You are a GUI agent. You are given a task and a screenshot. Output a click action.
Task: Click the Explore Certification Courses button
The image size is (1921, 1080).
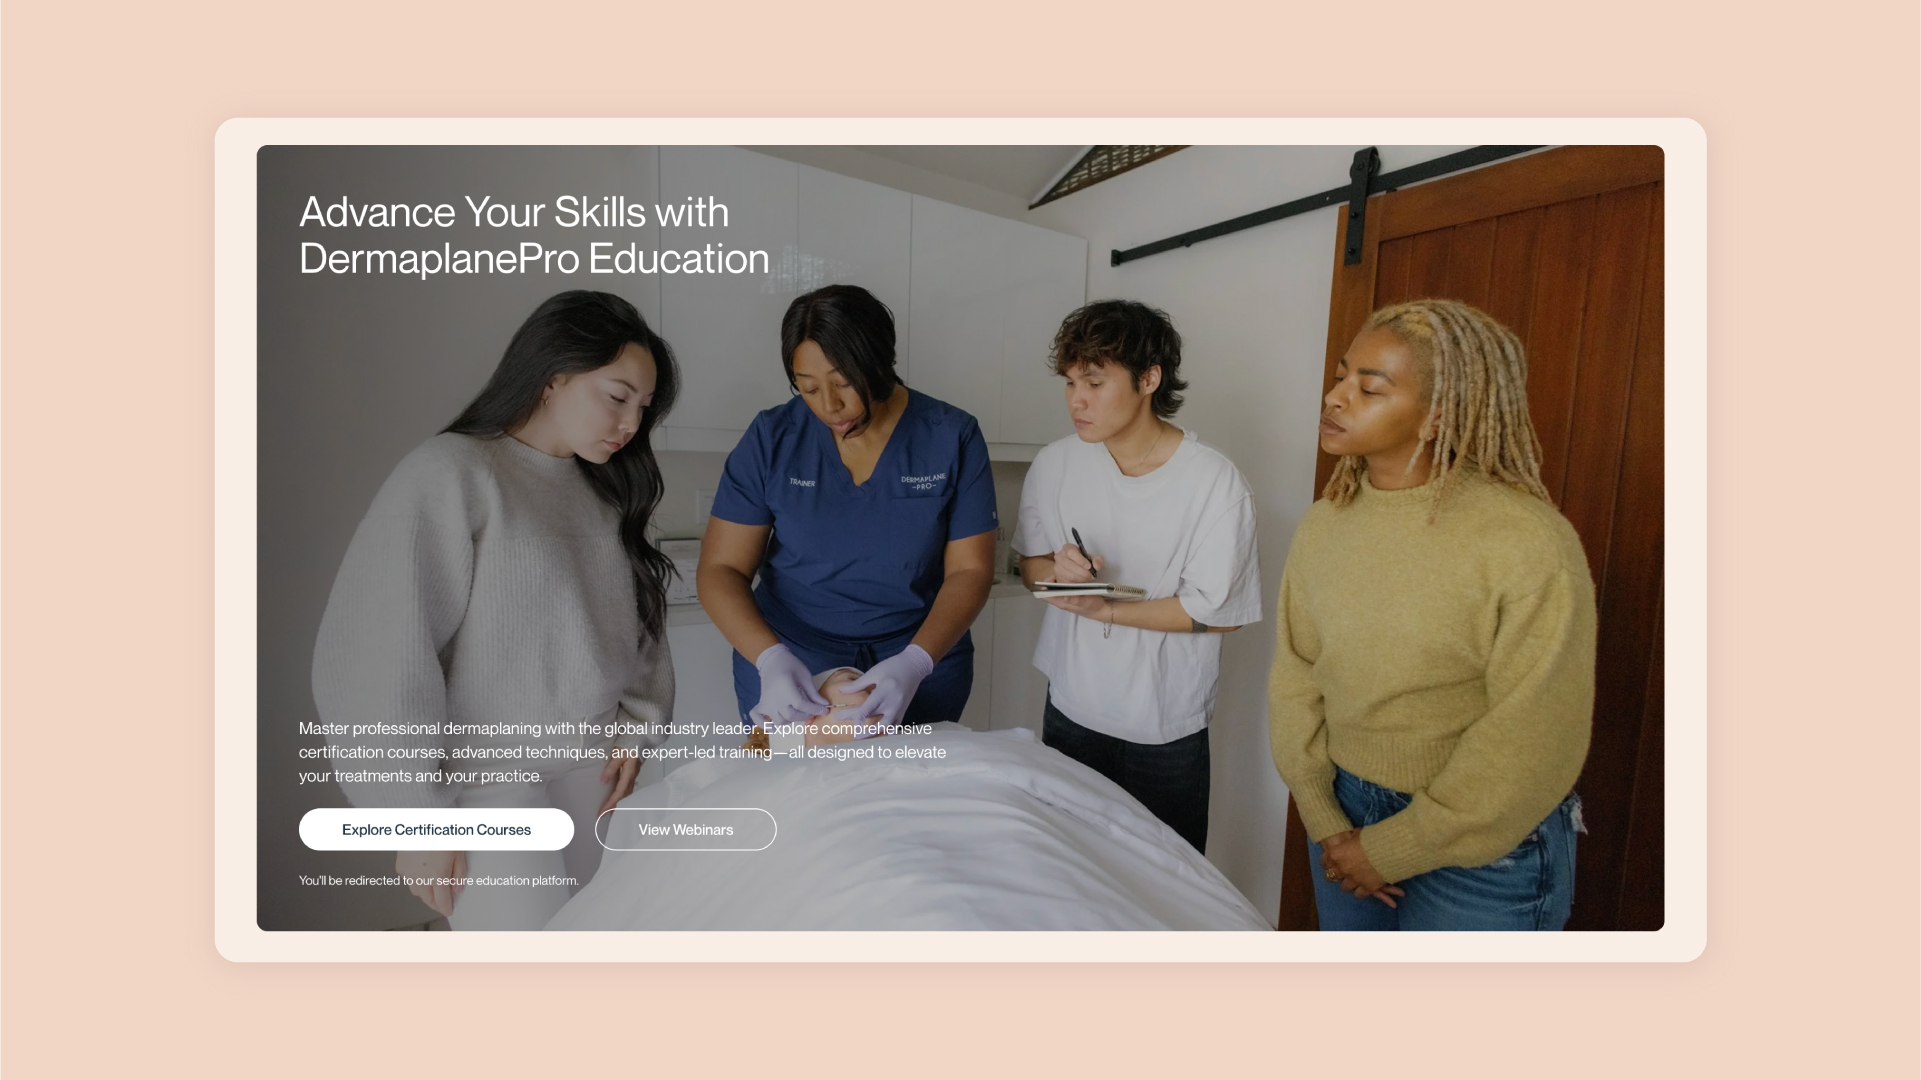pyautogui.click(x=436, y=829)
